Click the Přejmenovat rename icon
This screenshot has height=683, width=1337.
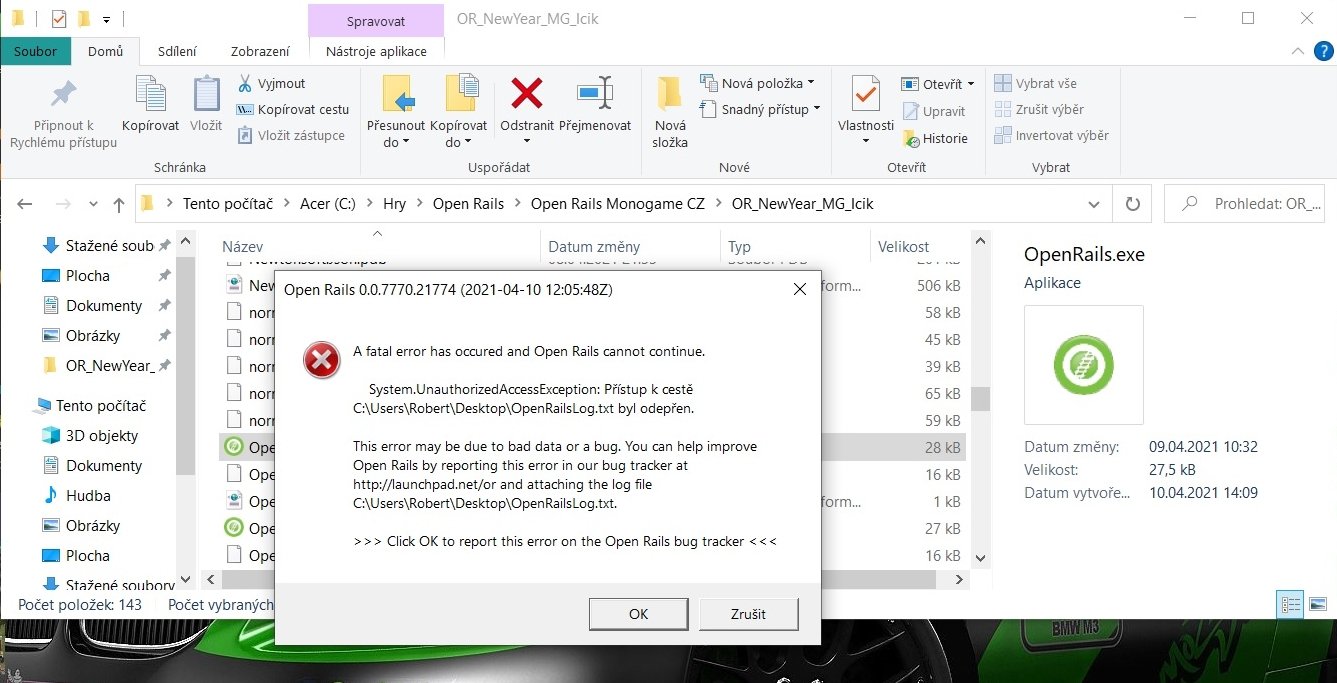pyautogui.click(x=595, y=93)
